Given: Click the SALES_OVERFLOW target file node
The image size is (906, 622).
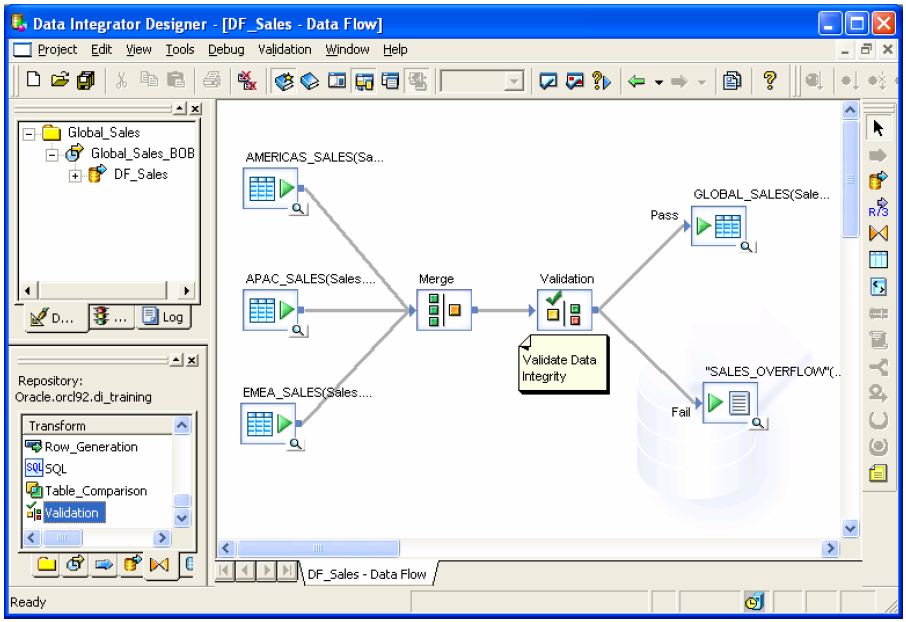Looking at the screenshot, I should click(730, 402).
